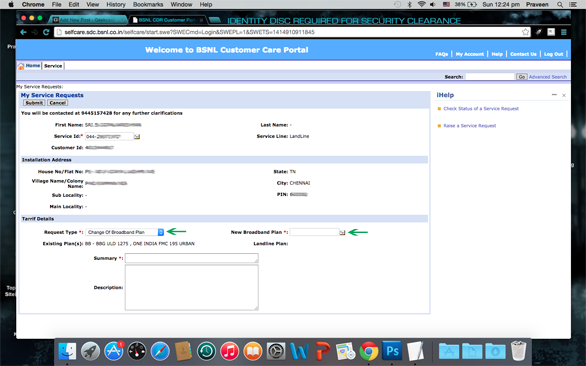Open My Account link
This screenshot has height=366, width=586.
[x=470, y=54]
